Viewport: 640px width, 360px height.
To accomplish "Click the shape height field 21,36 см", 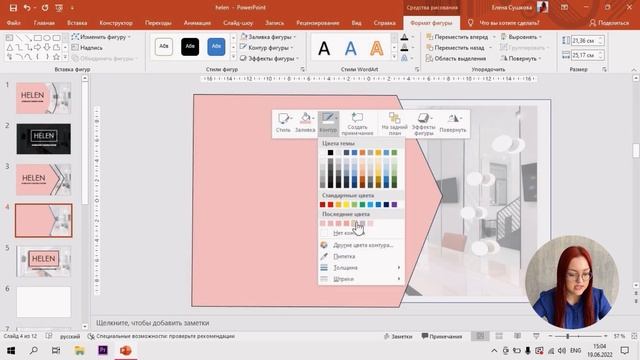I will 585,40.
